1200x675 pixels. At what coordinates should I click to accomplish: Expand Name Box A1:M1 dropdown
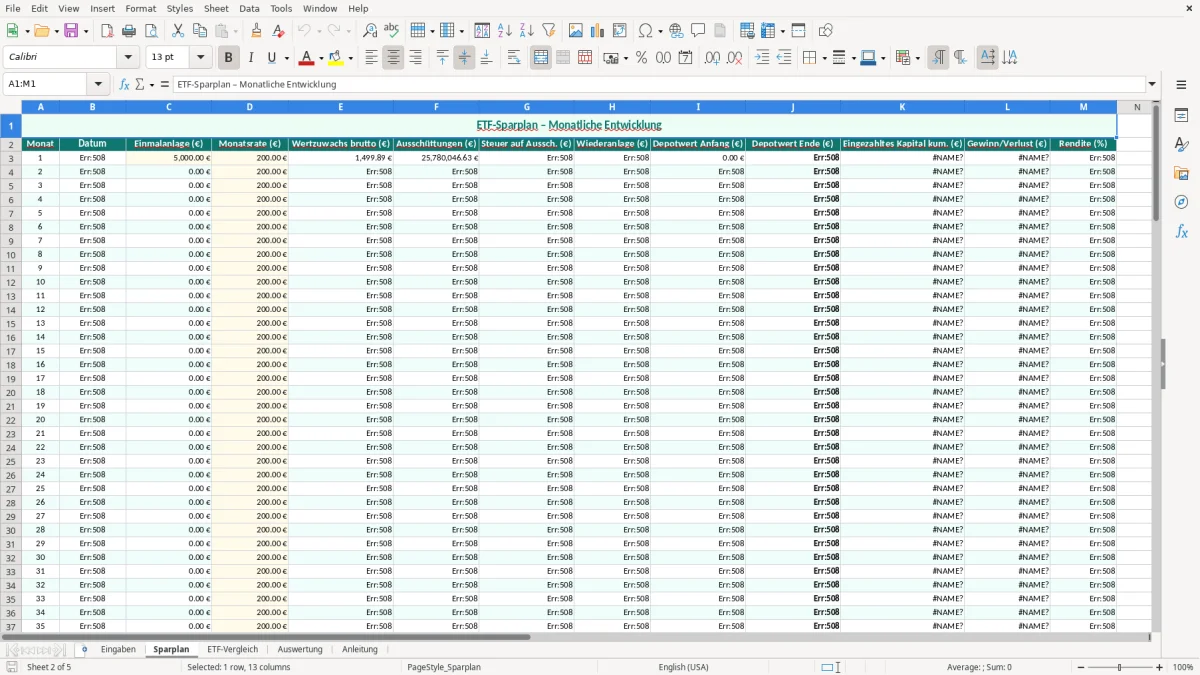click(x=98, y=84)
